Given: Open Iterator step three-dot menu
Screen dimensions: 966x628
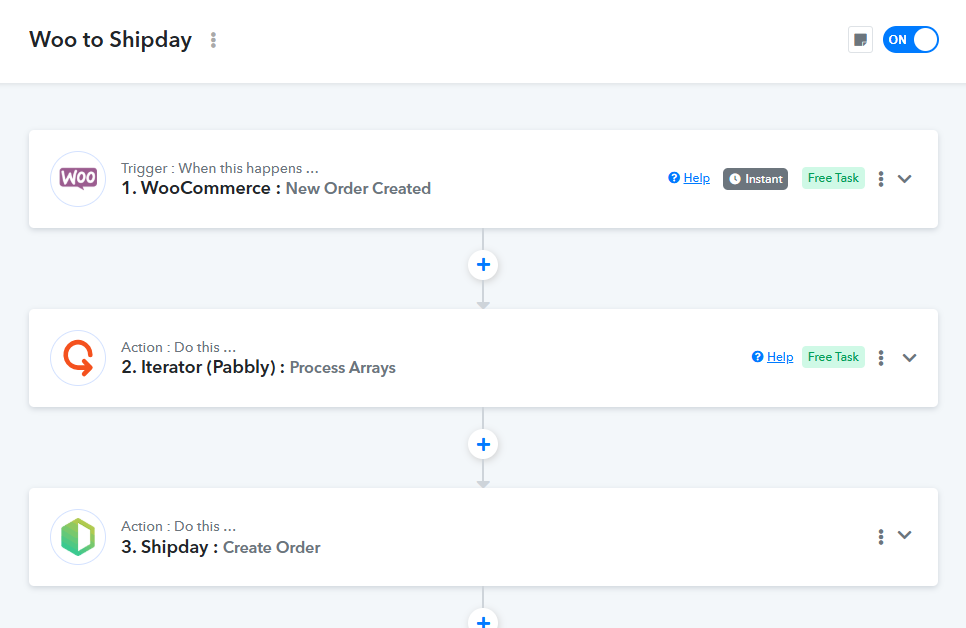Looking at the screenshot, I should point(881,358).
